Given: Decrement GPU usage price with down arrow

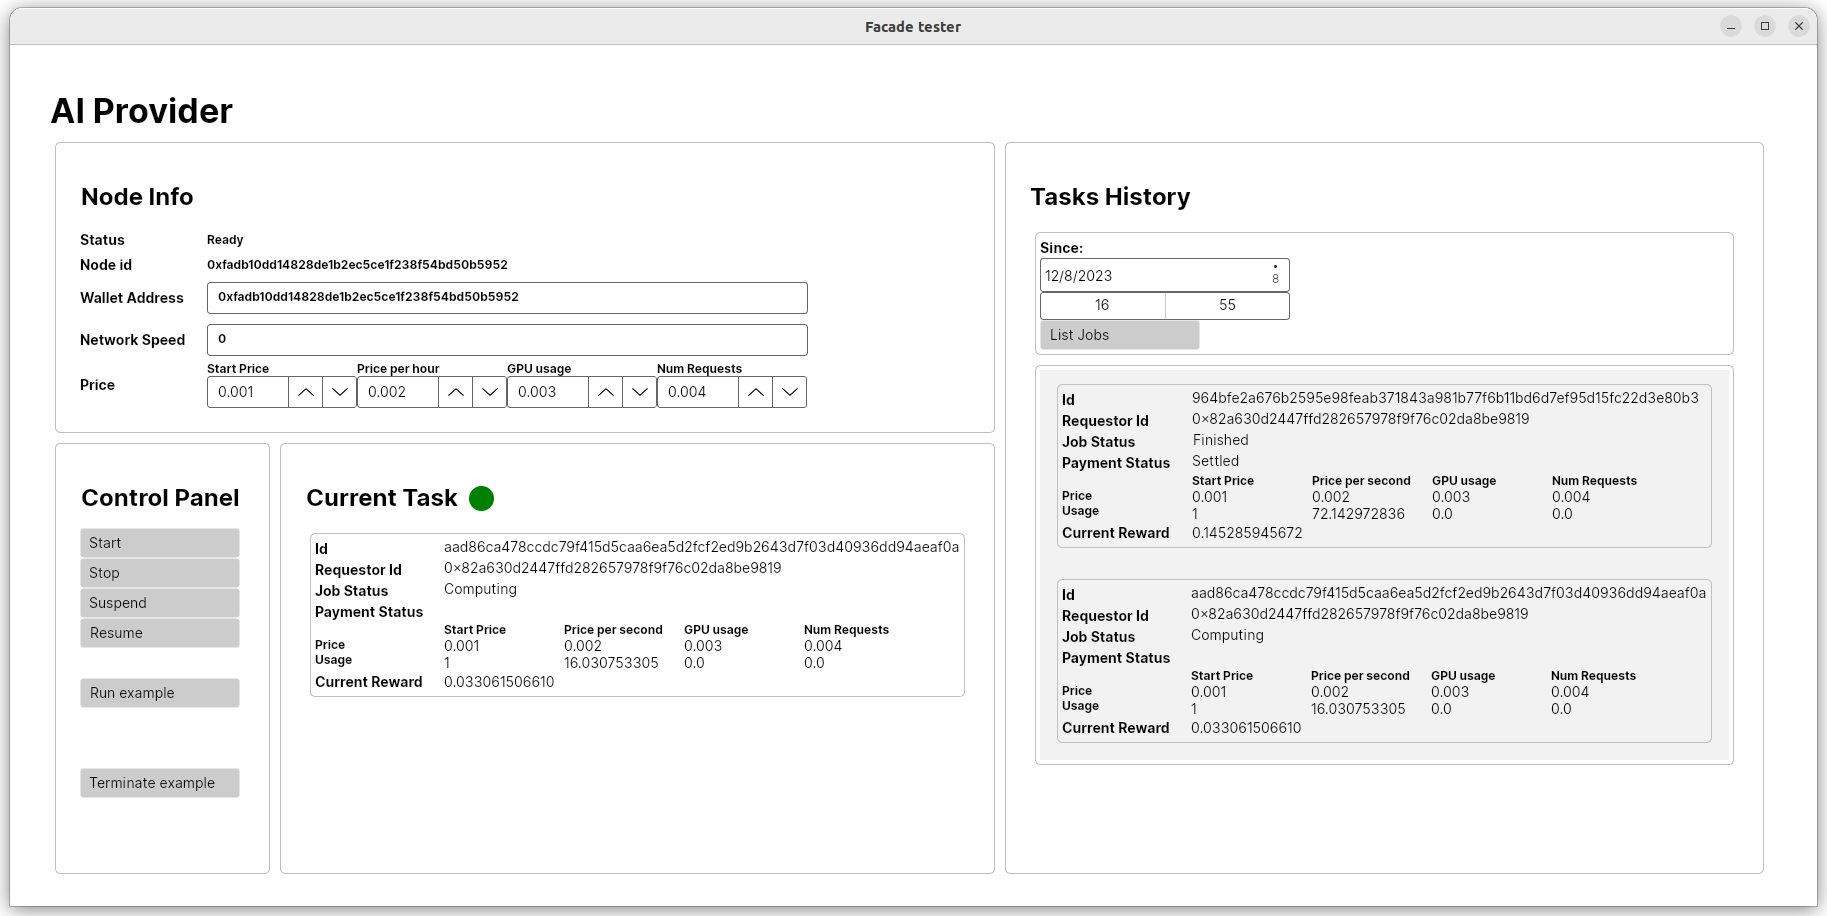Looking at the screenshot, I should [640, 392].
